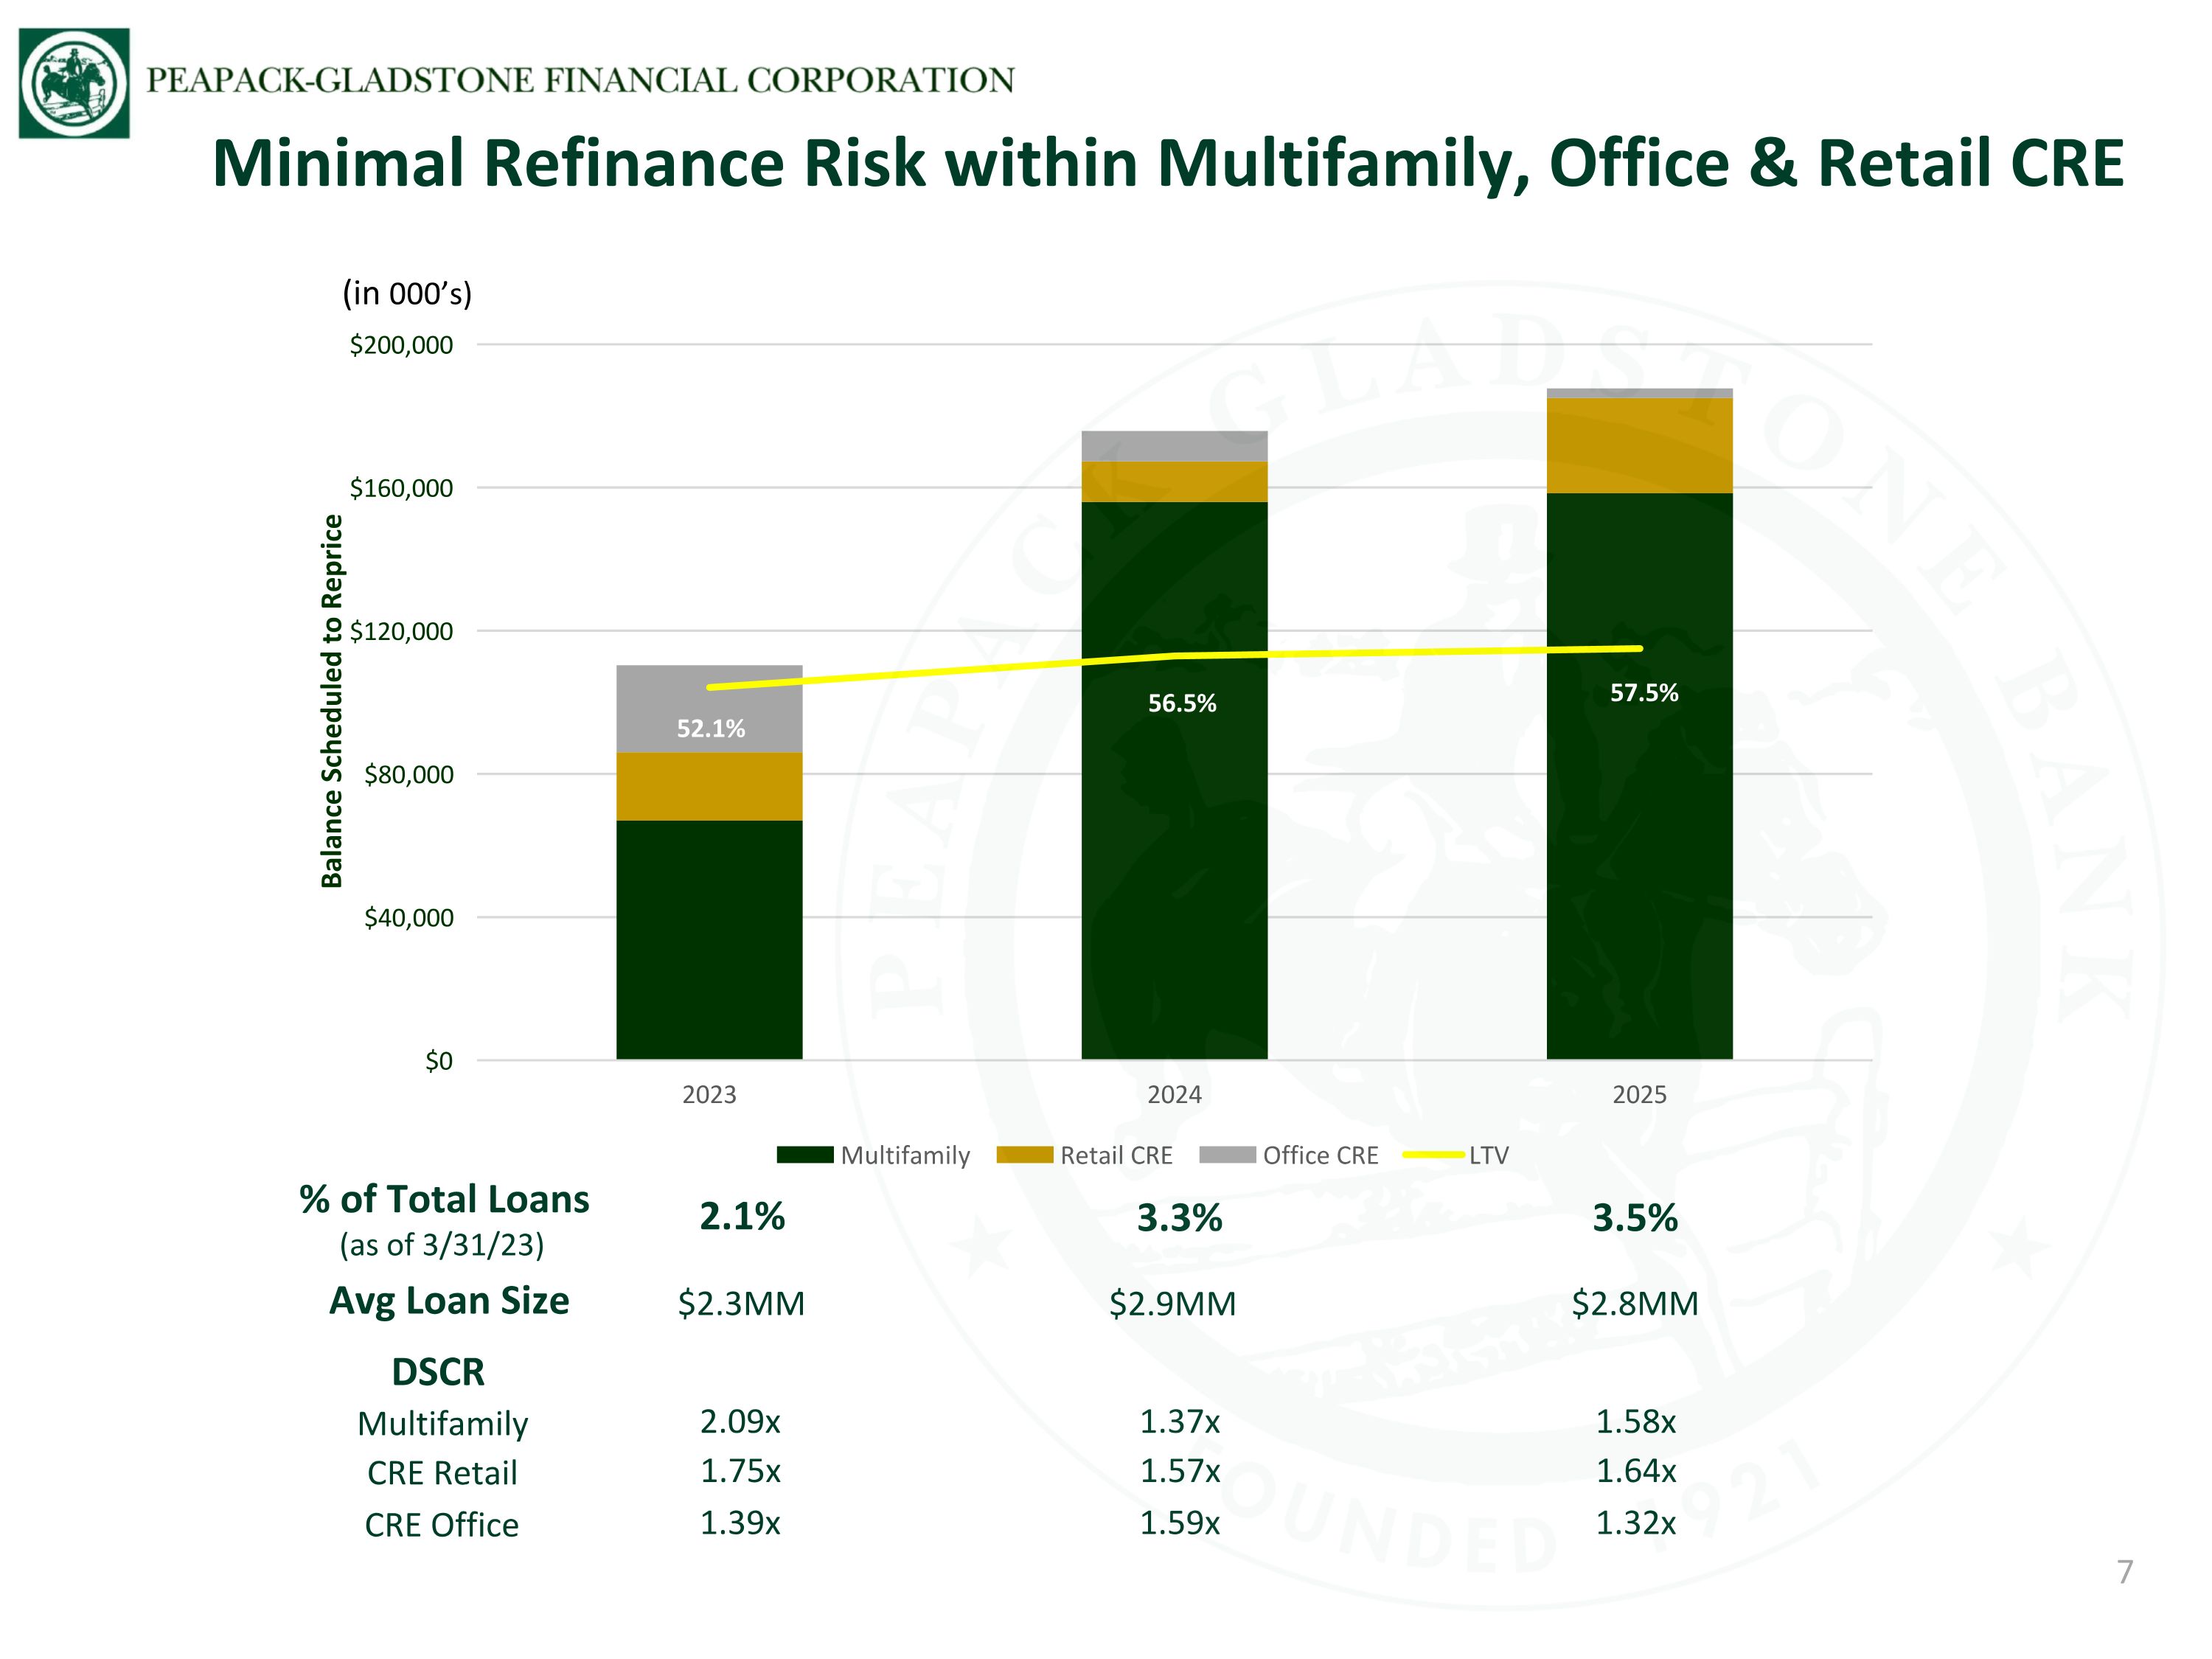
Task: Click the 'Multifamily' DSCR row label
Action: pos(443,1424)
